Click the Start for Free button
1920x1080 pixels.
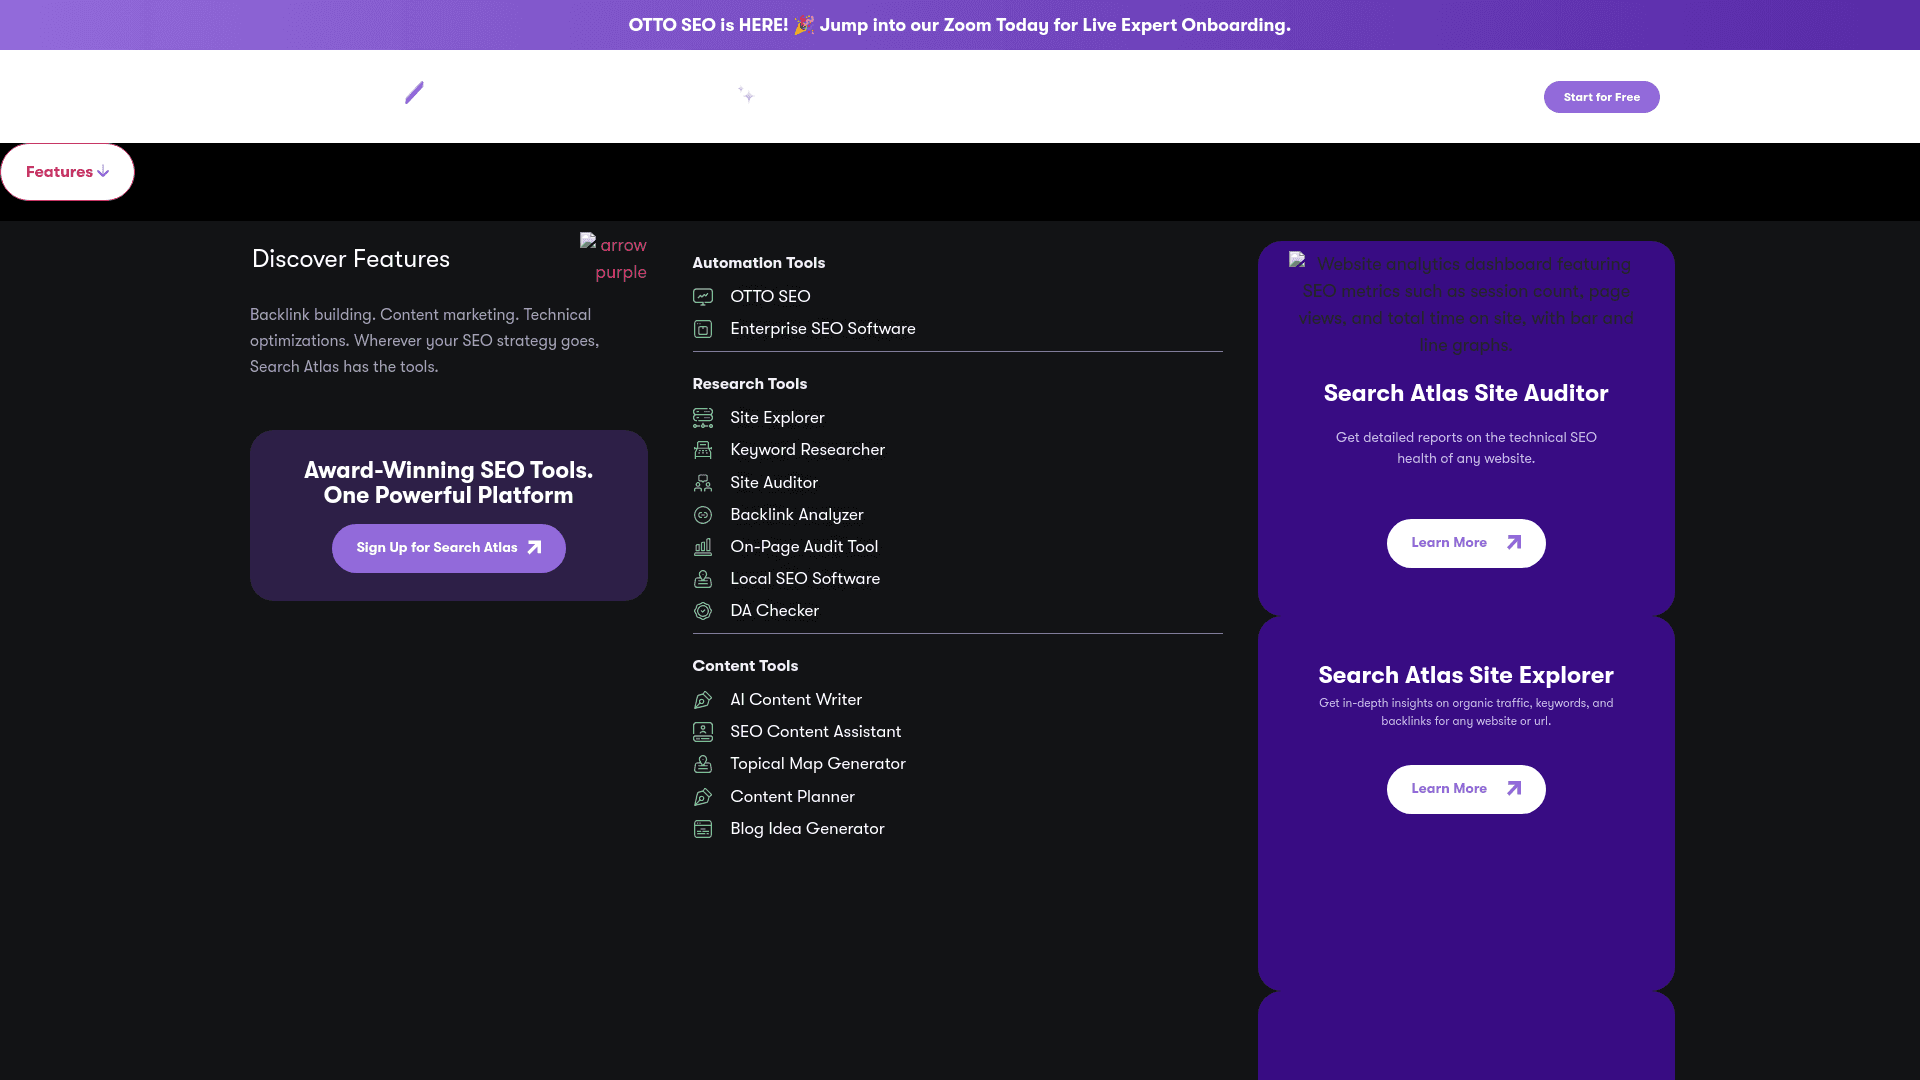tap(1601, 97)
